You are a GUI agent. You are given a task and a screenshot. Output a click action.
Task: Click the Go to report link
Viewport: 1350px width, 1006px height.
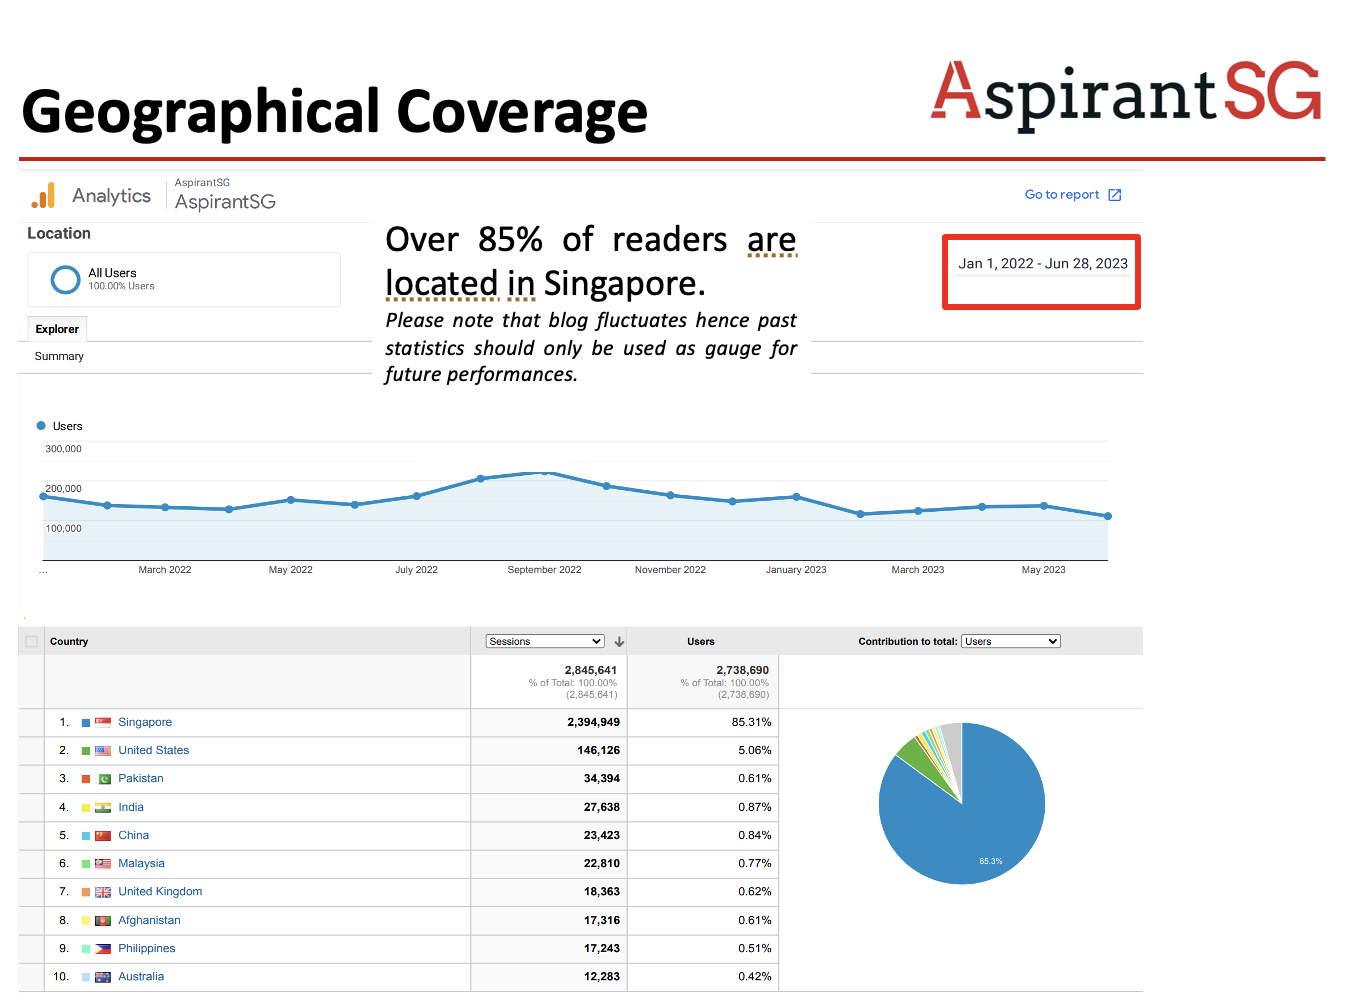[1061, 195]
